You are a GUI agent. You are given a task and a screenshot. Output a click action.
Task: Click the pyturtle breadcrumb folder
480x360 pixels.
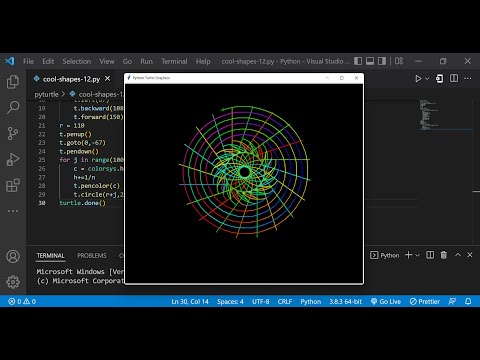click(46, 94)
